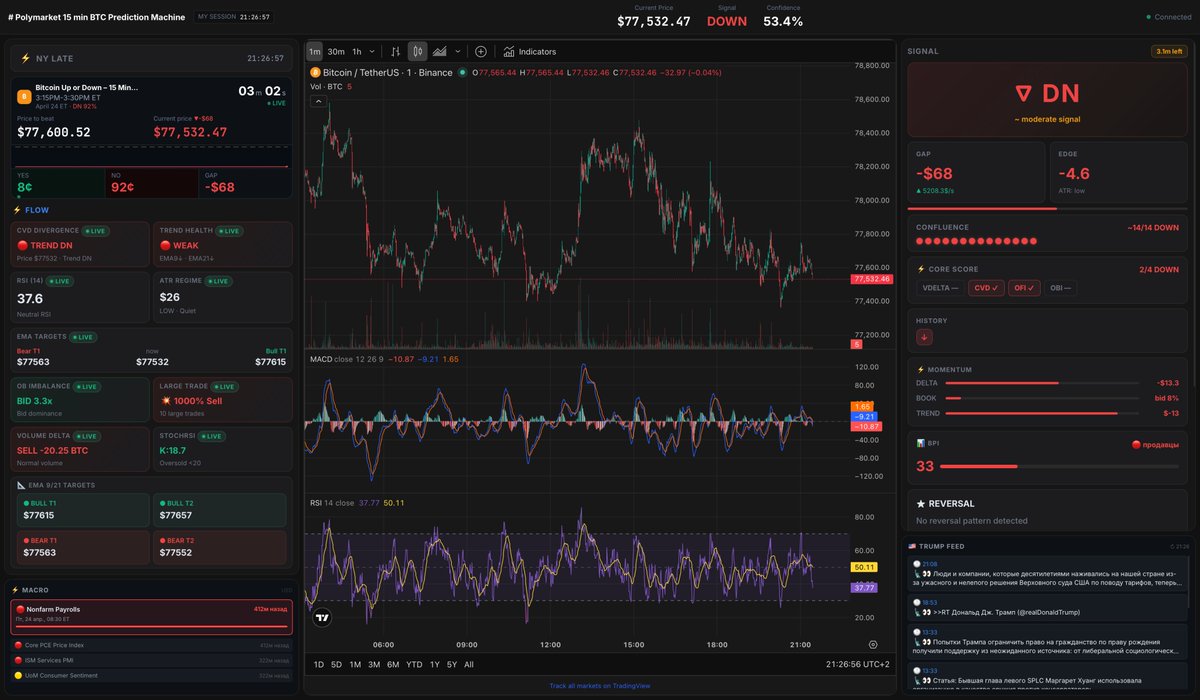This screenshot has height=700, width=1200.
Task: Click the lightning icon beside FLOW
Action: (17, 210)
